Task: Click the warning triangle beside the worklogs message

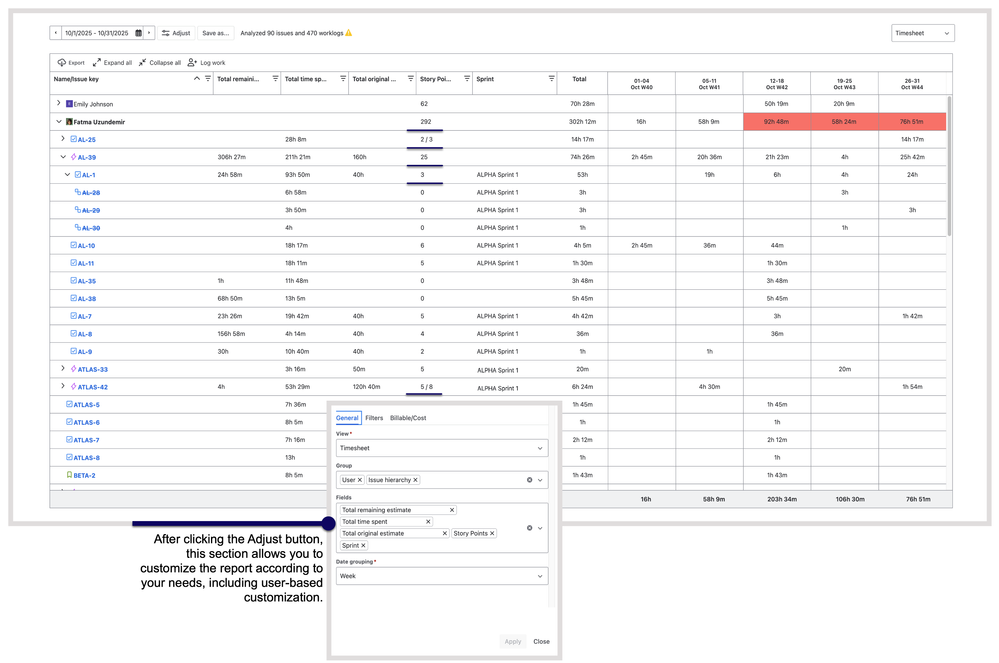Action: click(x=348, y=33)
